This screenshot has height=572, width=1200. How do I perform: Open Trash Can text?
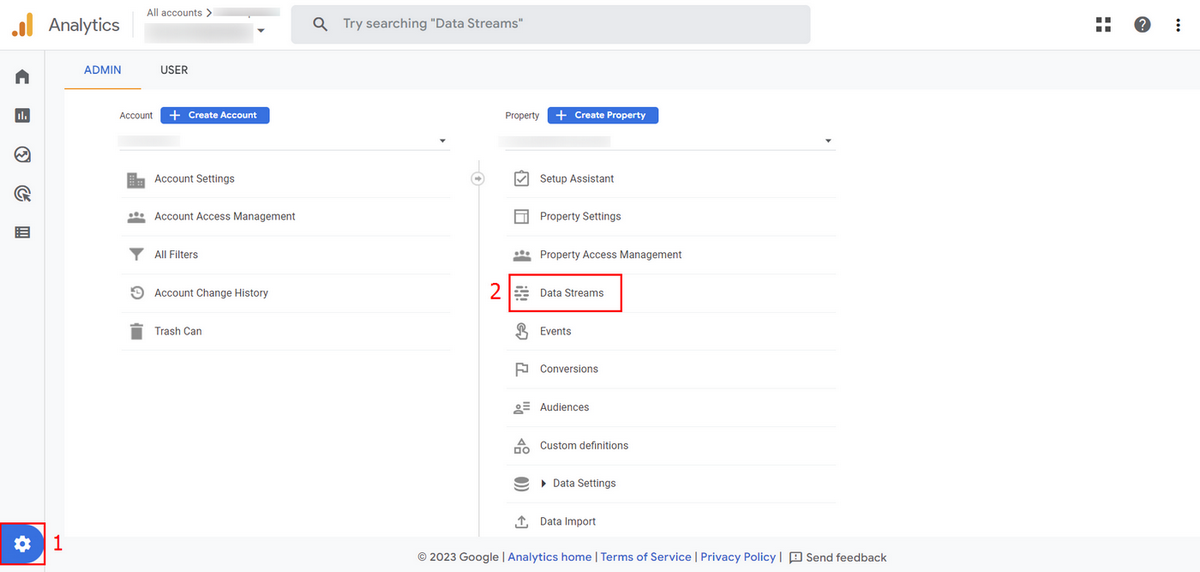coord(178,331)
